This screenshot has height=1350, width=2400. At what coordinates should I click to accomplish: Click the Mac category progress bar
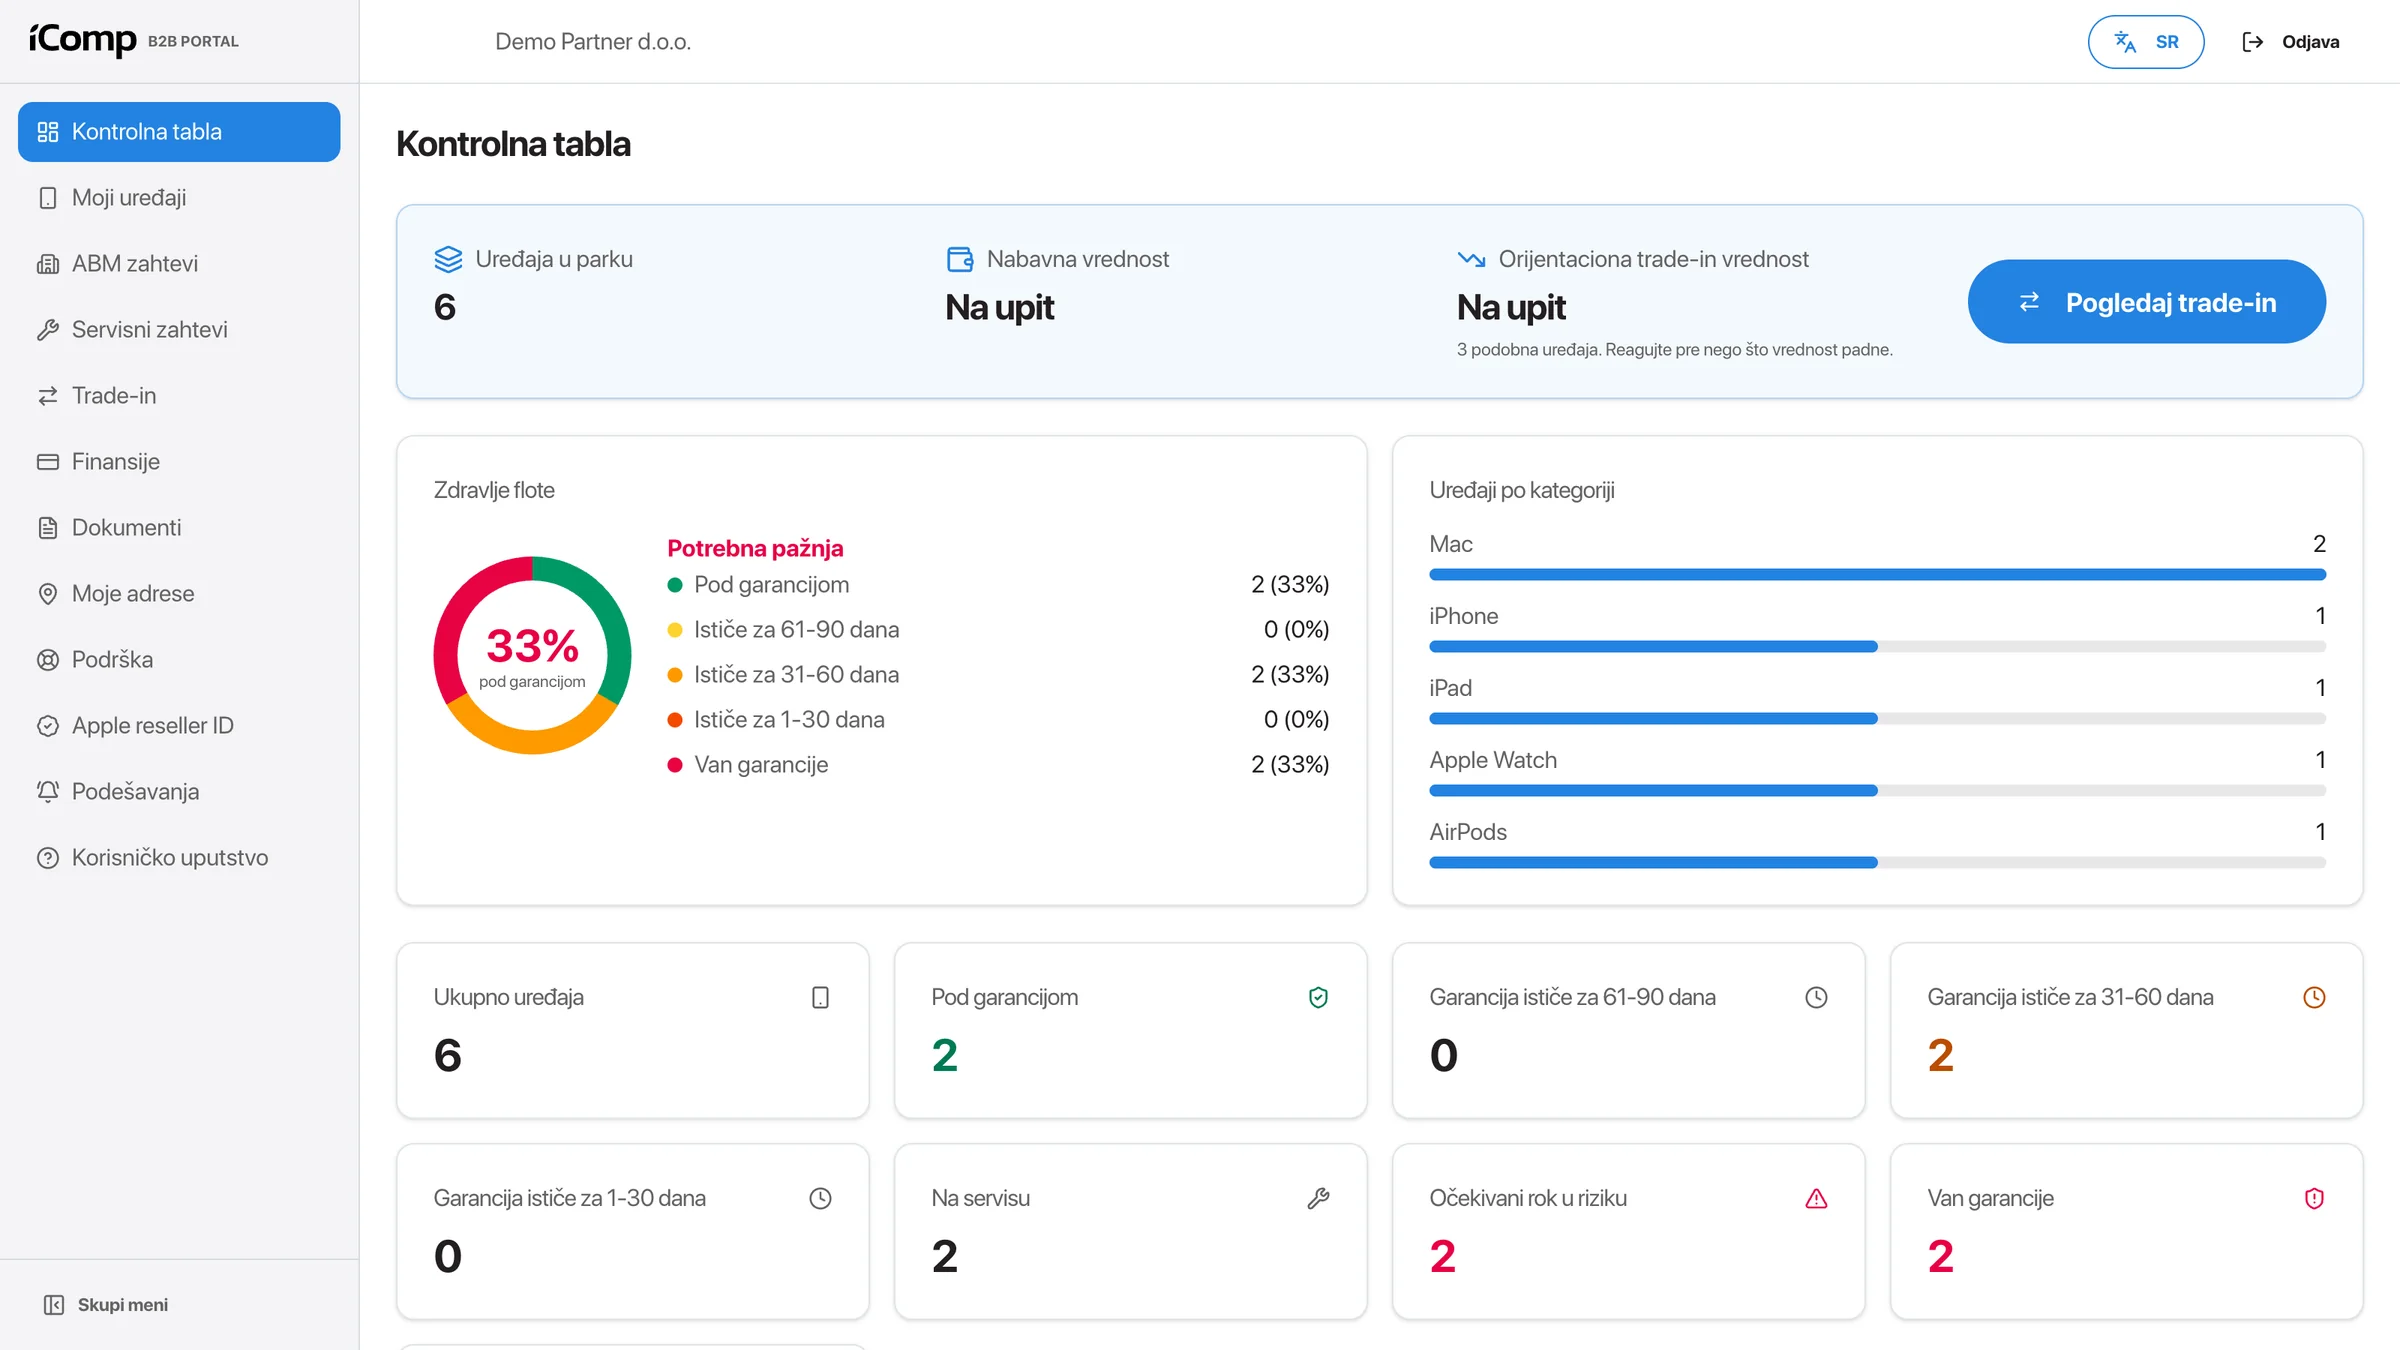1877,575
